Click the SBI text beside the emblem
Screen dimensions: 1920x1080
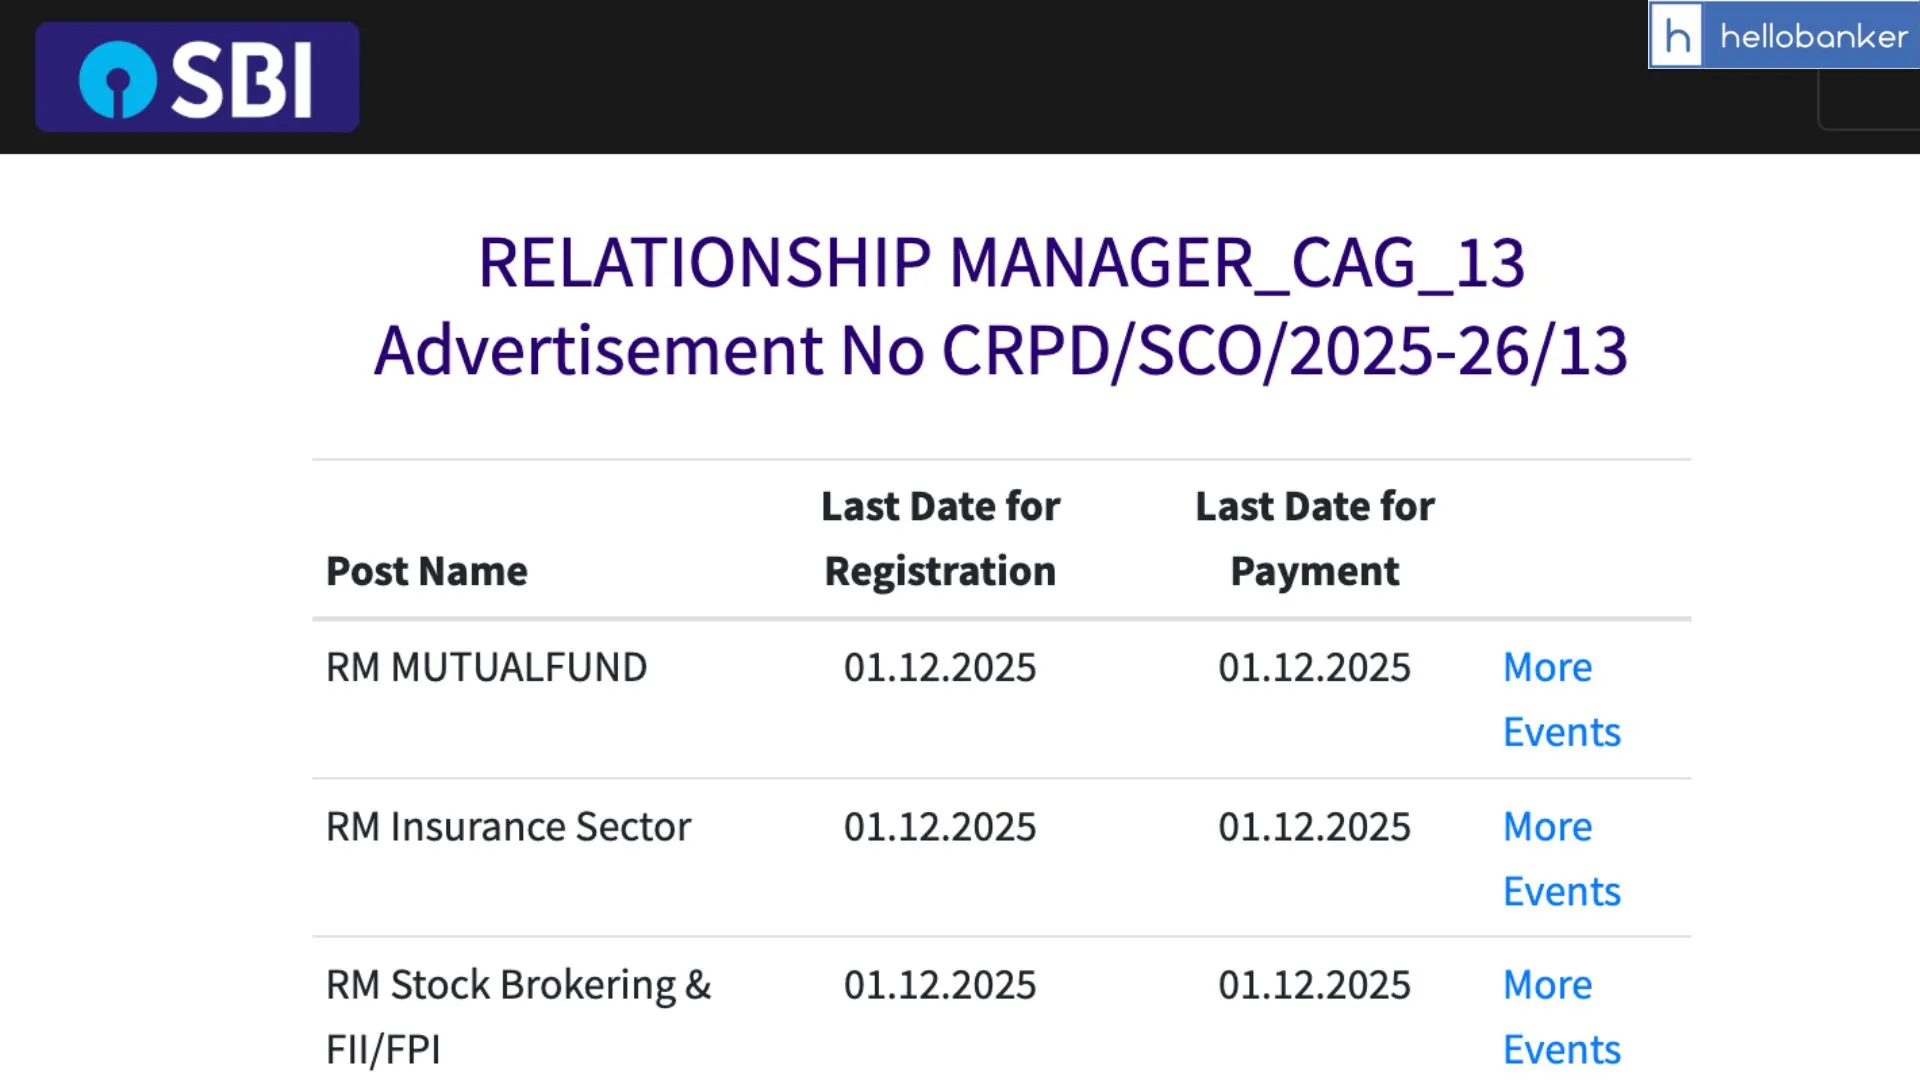pos(245,76)
